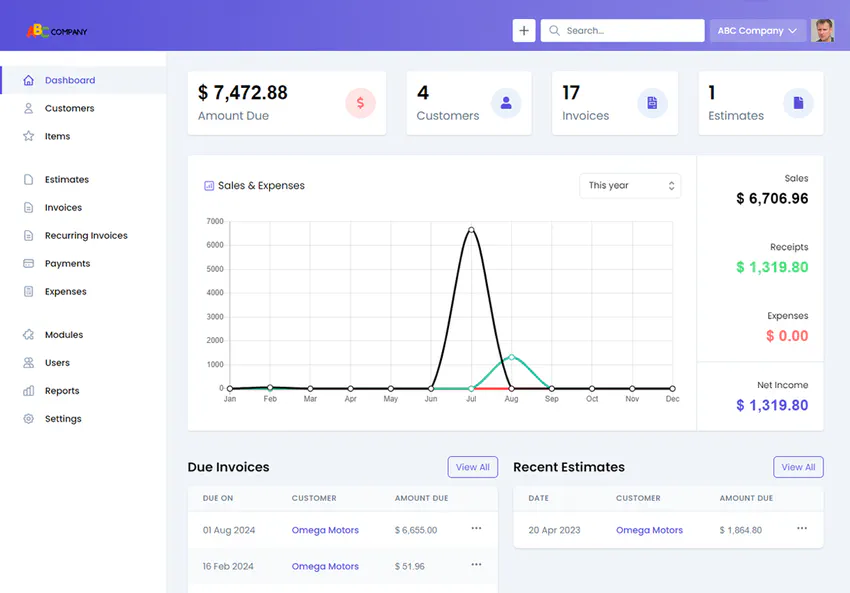Screen dimensions: 850x593
Task: Click the file icon on Estimates card
Action: [x=798, y=103]
